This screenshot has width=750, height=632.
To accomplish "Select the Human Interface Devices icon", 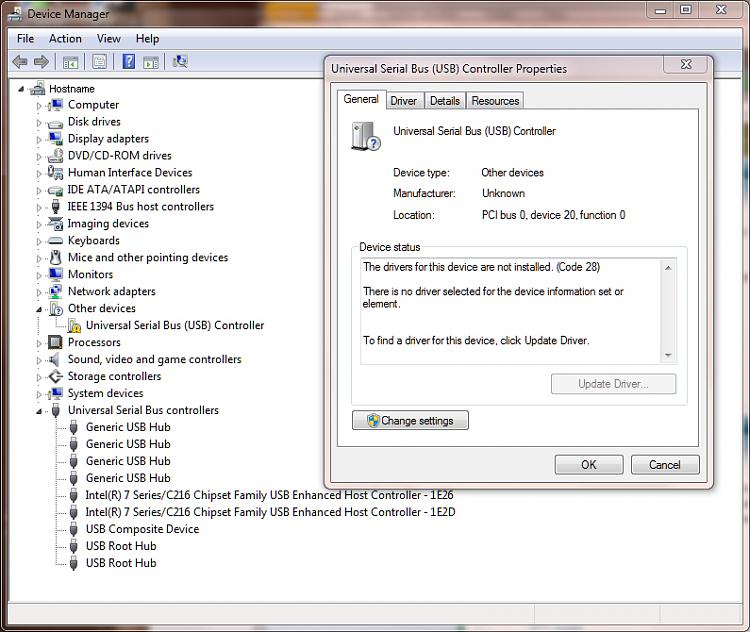I will click(x=55, y=172).
